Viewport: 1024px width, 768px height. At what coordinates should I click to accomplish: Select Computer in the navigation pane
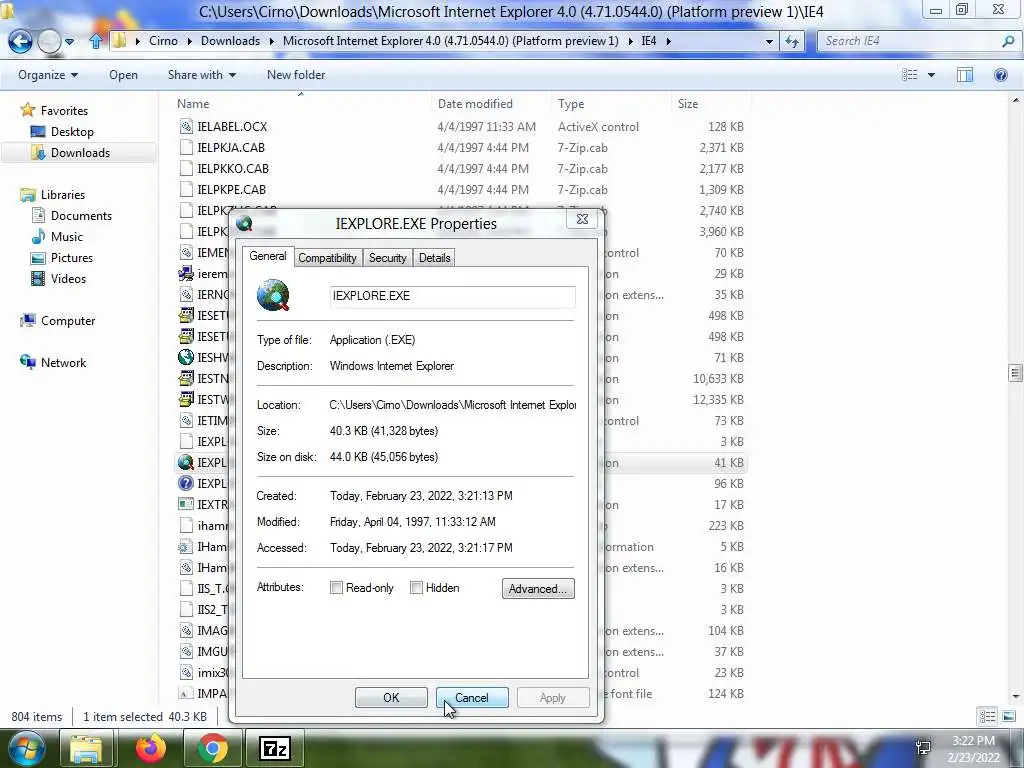click(68, 321)
